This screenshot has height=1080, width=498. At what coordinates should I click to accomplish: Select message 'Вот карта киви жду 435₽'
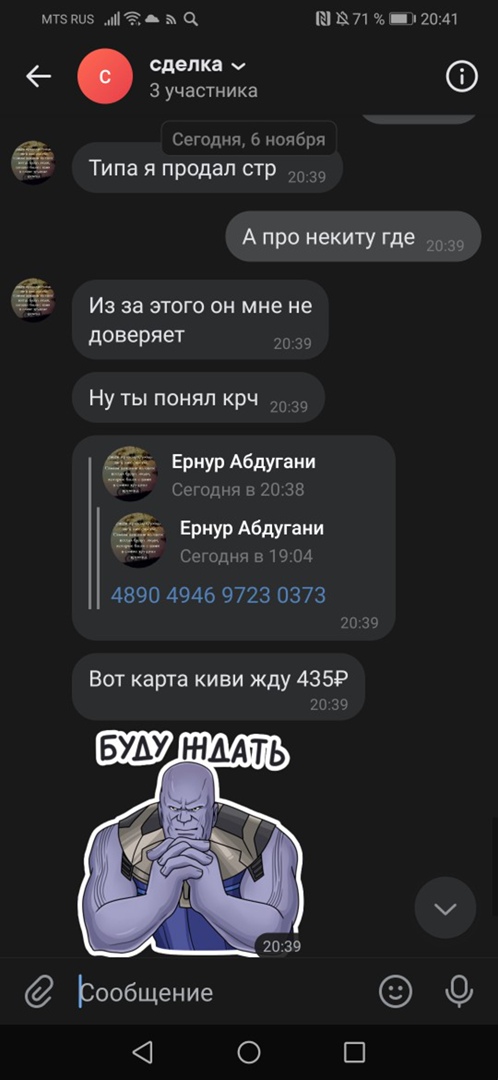point(218,687)
